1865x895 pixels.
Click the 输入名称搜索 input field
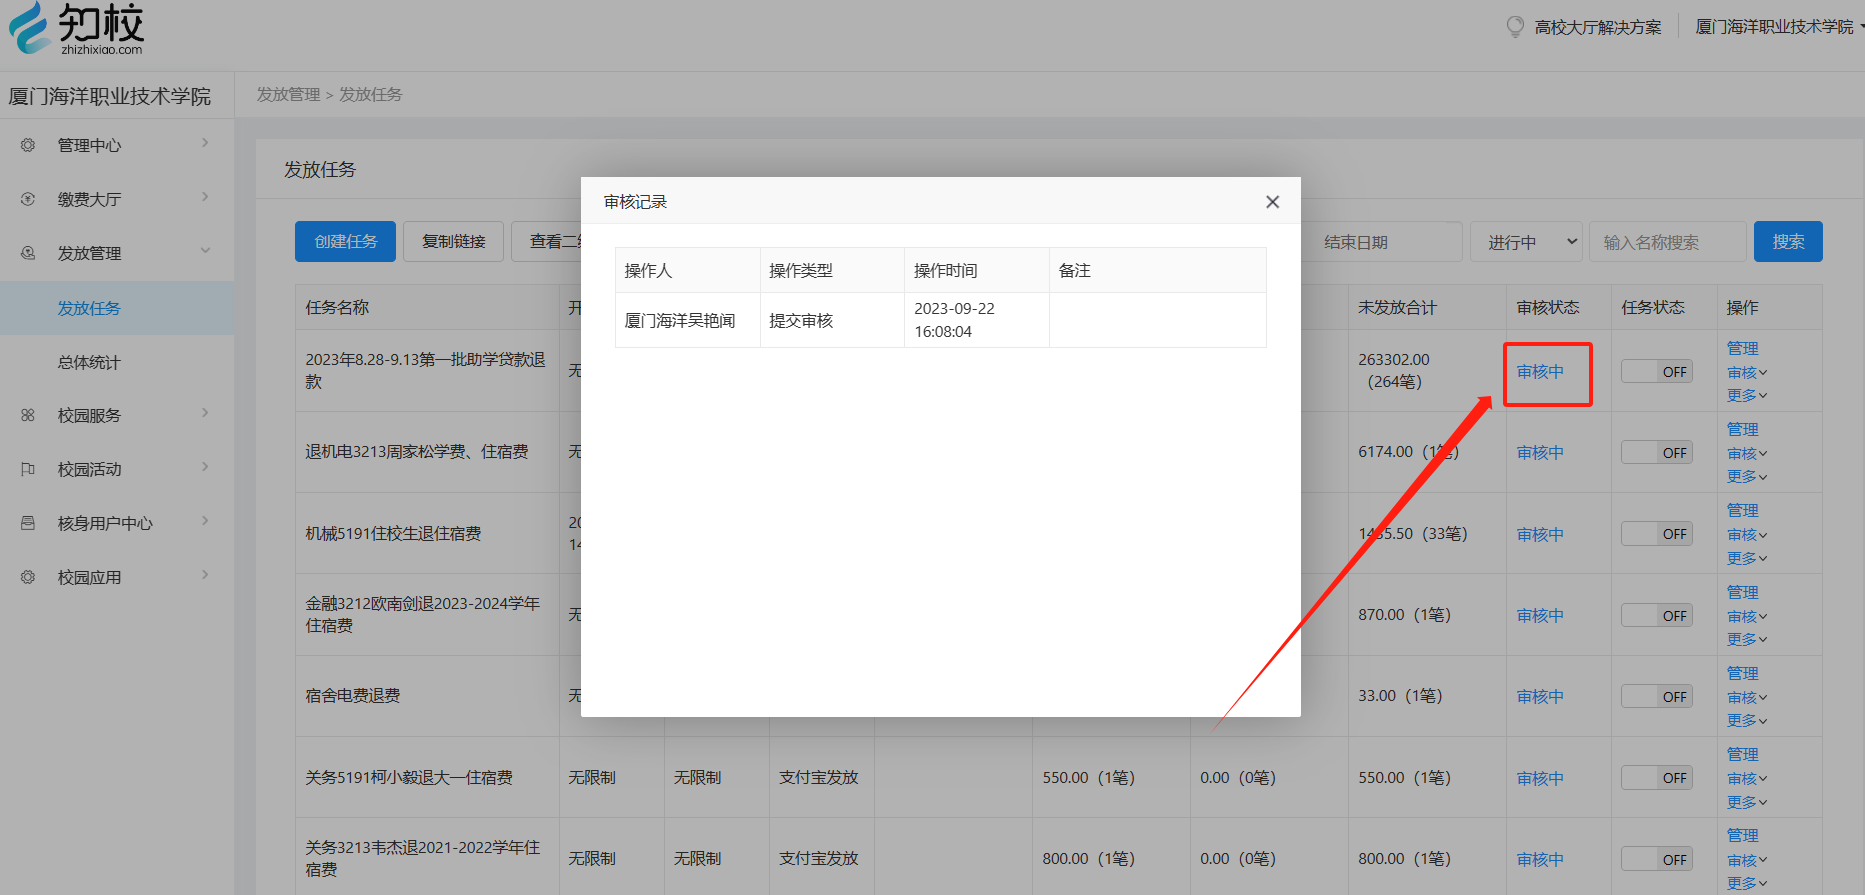pyautogui.click(x=1667, y=242)
